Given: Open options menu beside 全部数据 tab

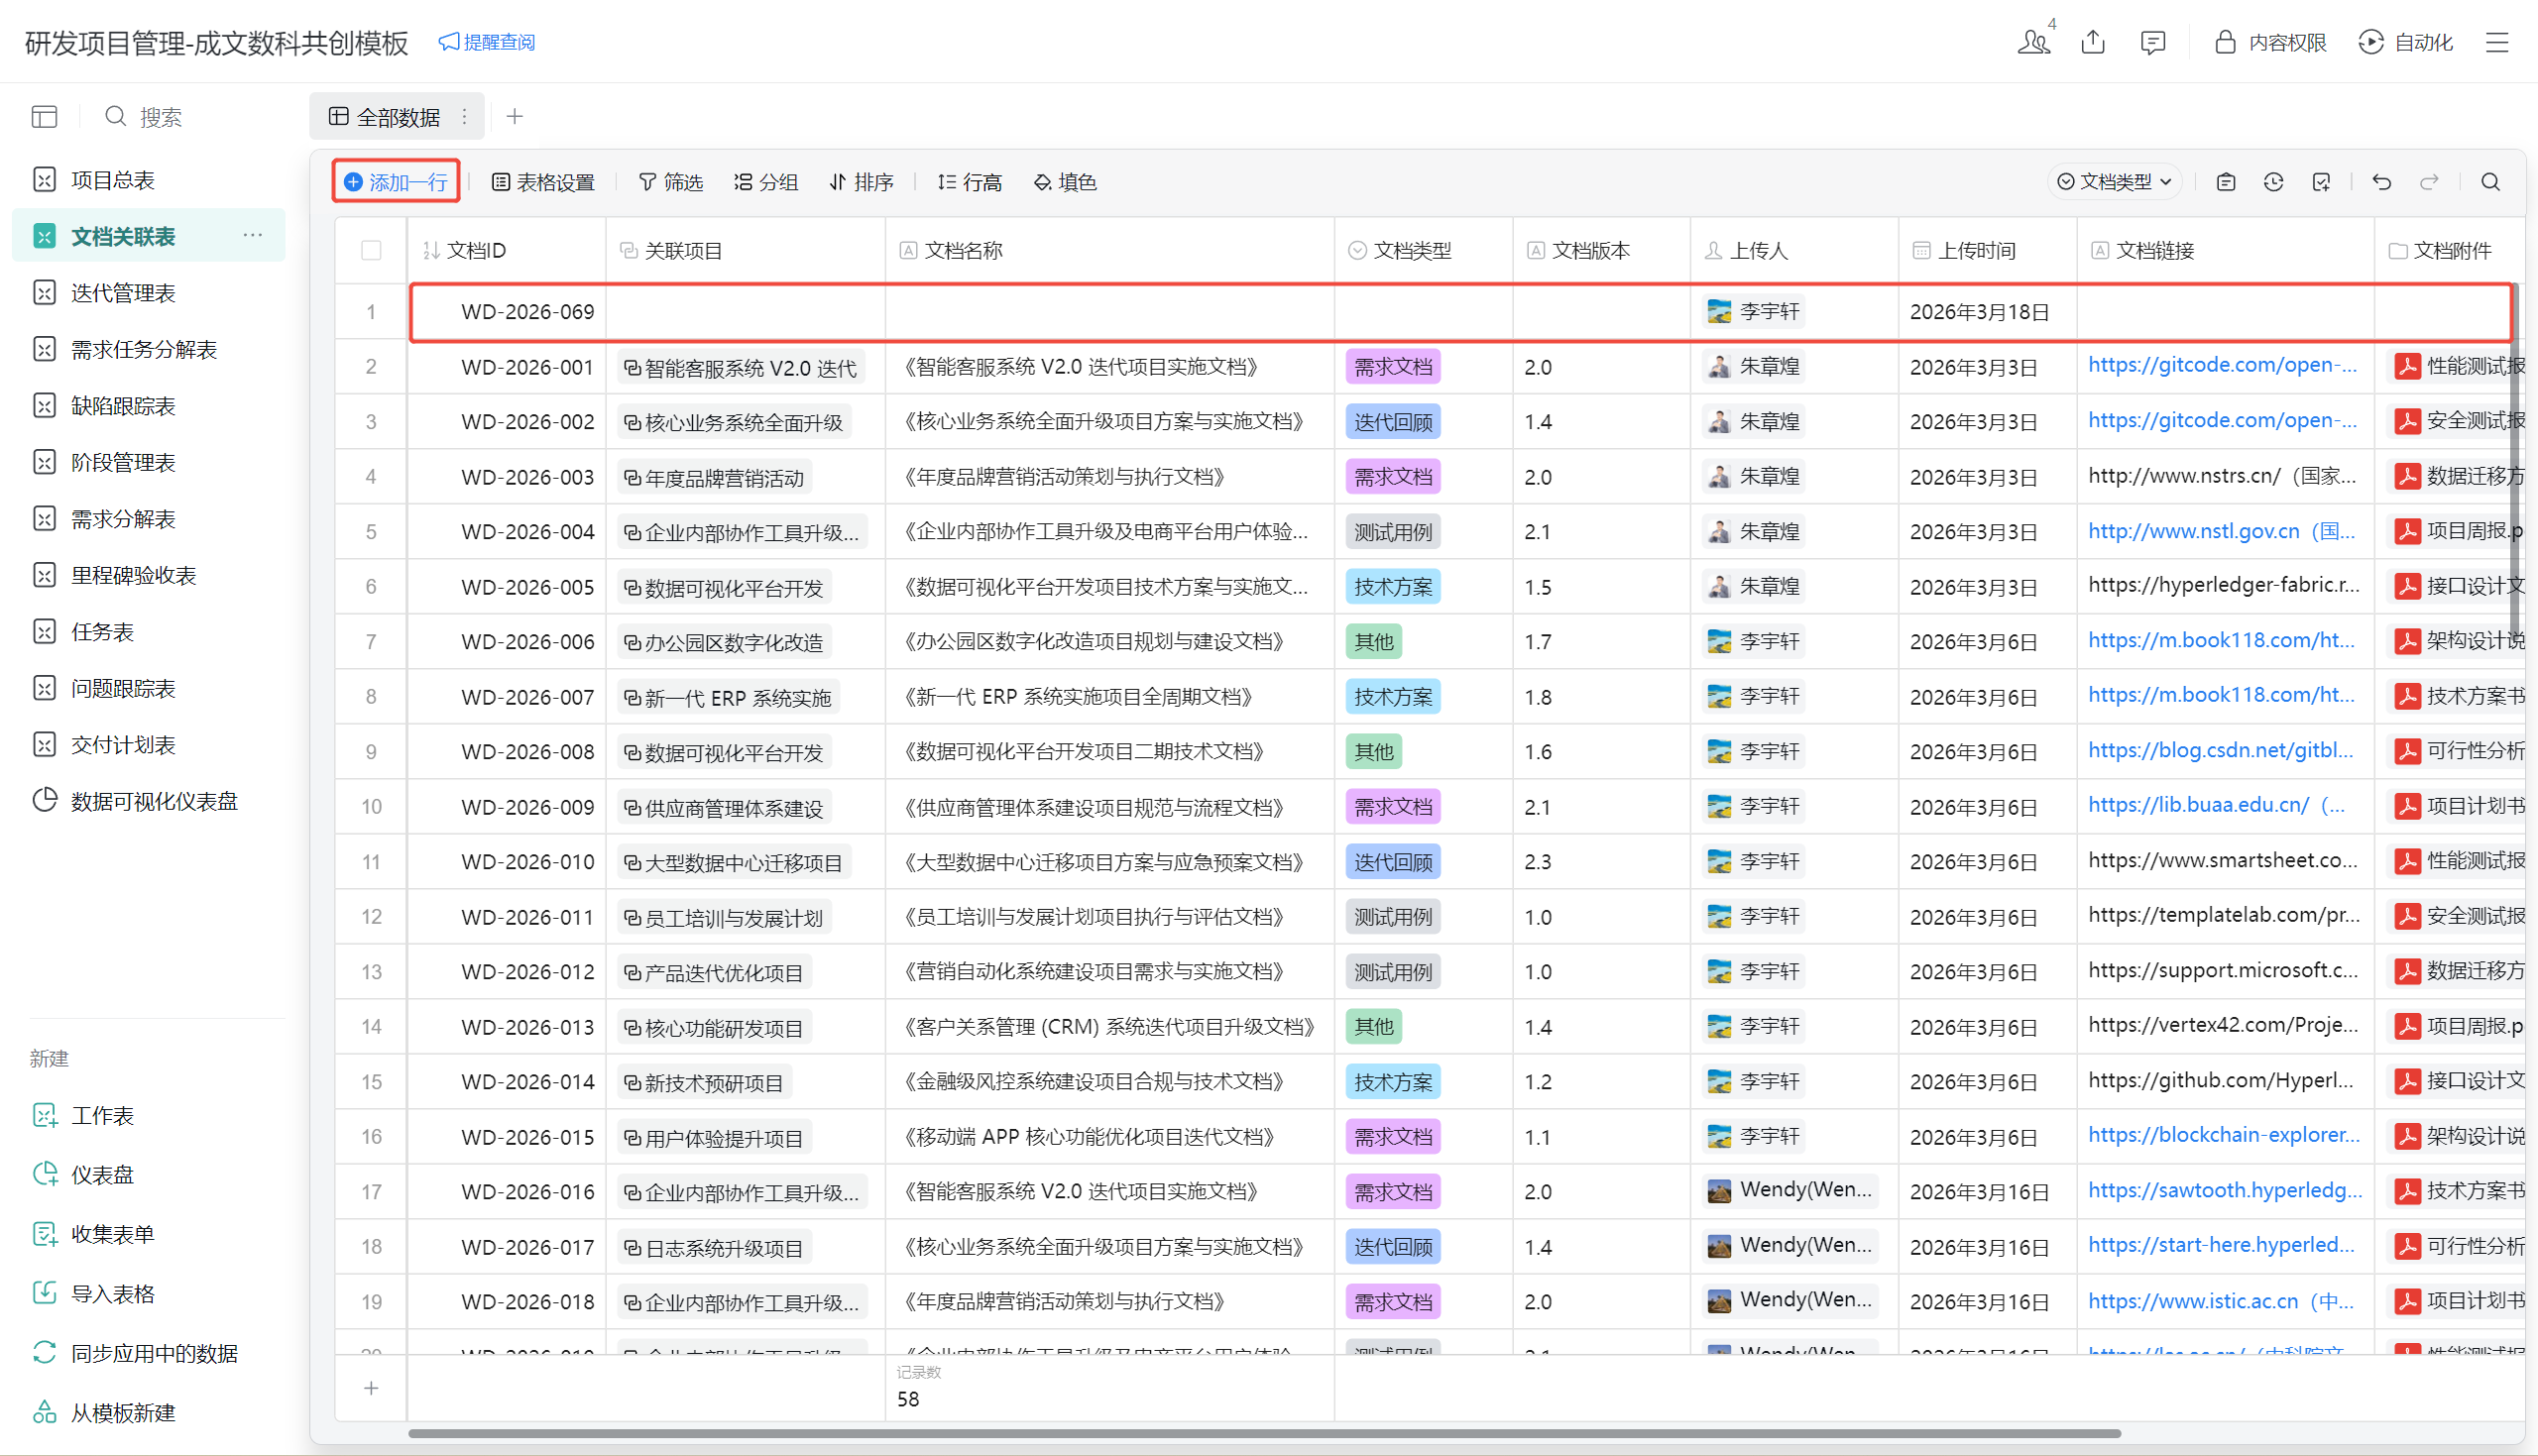Looking at the screenshot, I should point(464,117).
